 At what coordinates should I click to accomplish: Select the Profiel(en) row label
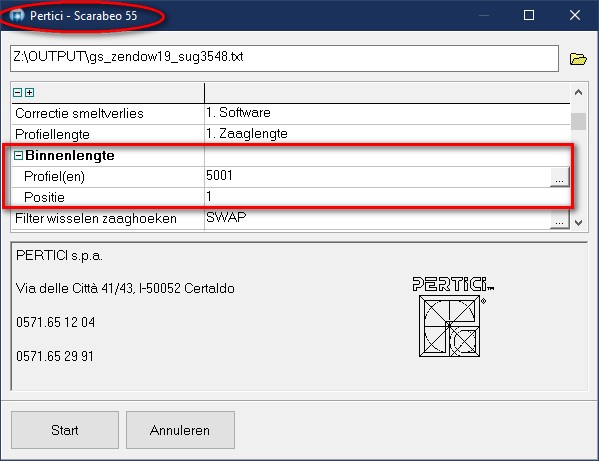pyautogui.click(x=54, y=176)
